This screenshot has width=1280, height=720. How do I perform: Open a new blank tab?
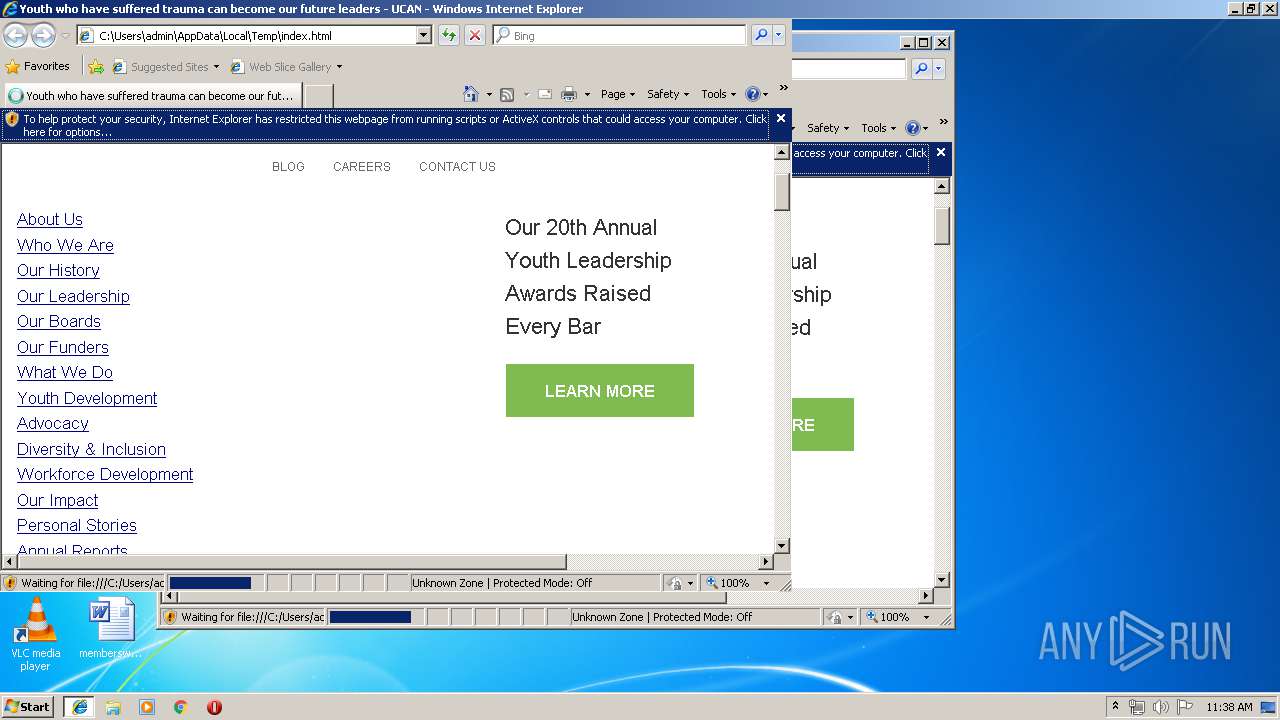[318, 96]
